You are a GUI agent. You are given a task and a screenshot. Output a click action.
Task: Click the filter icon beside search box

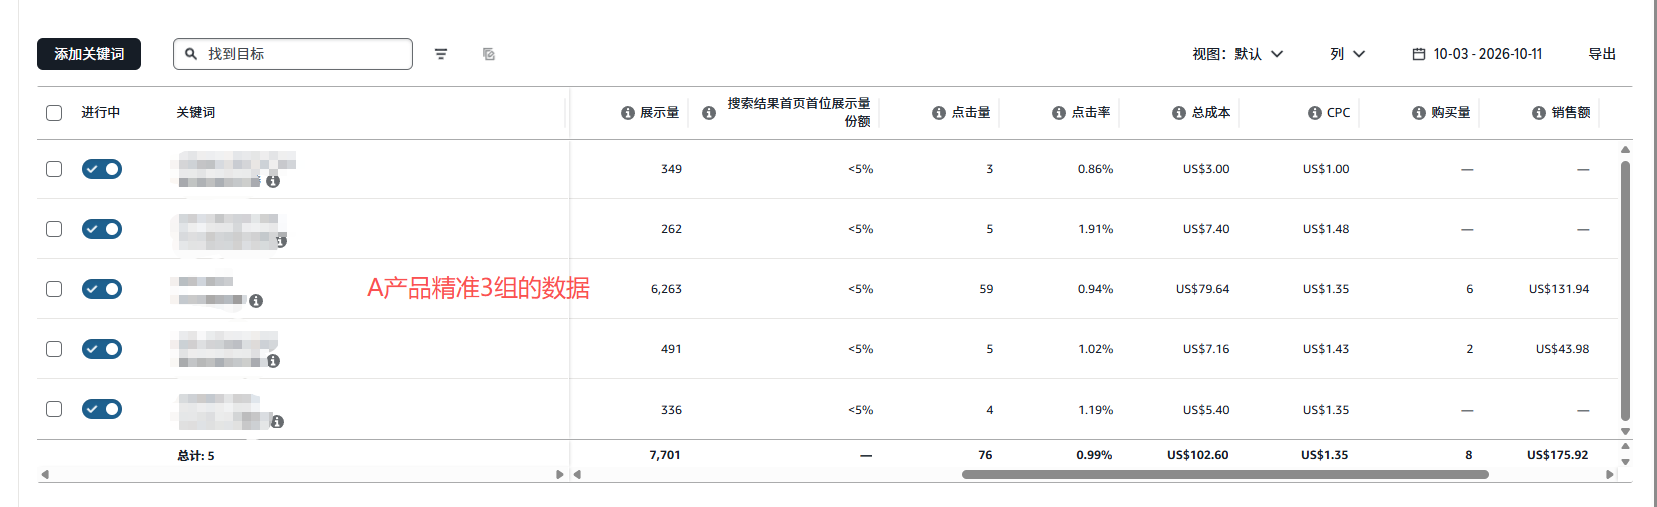click(441, 54)
